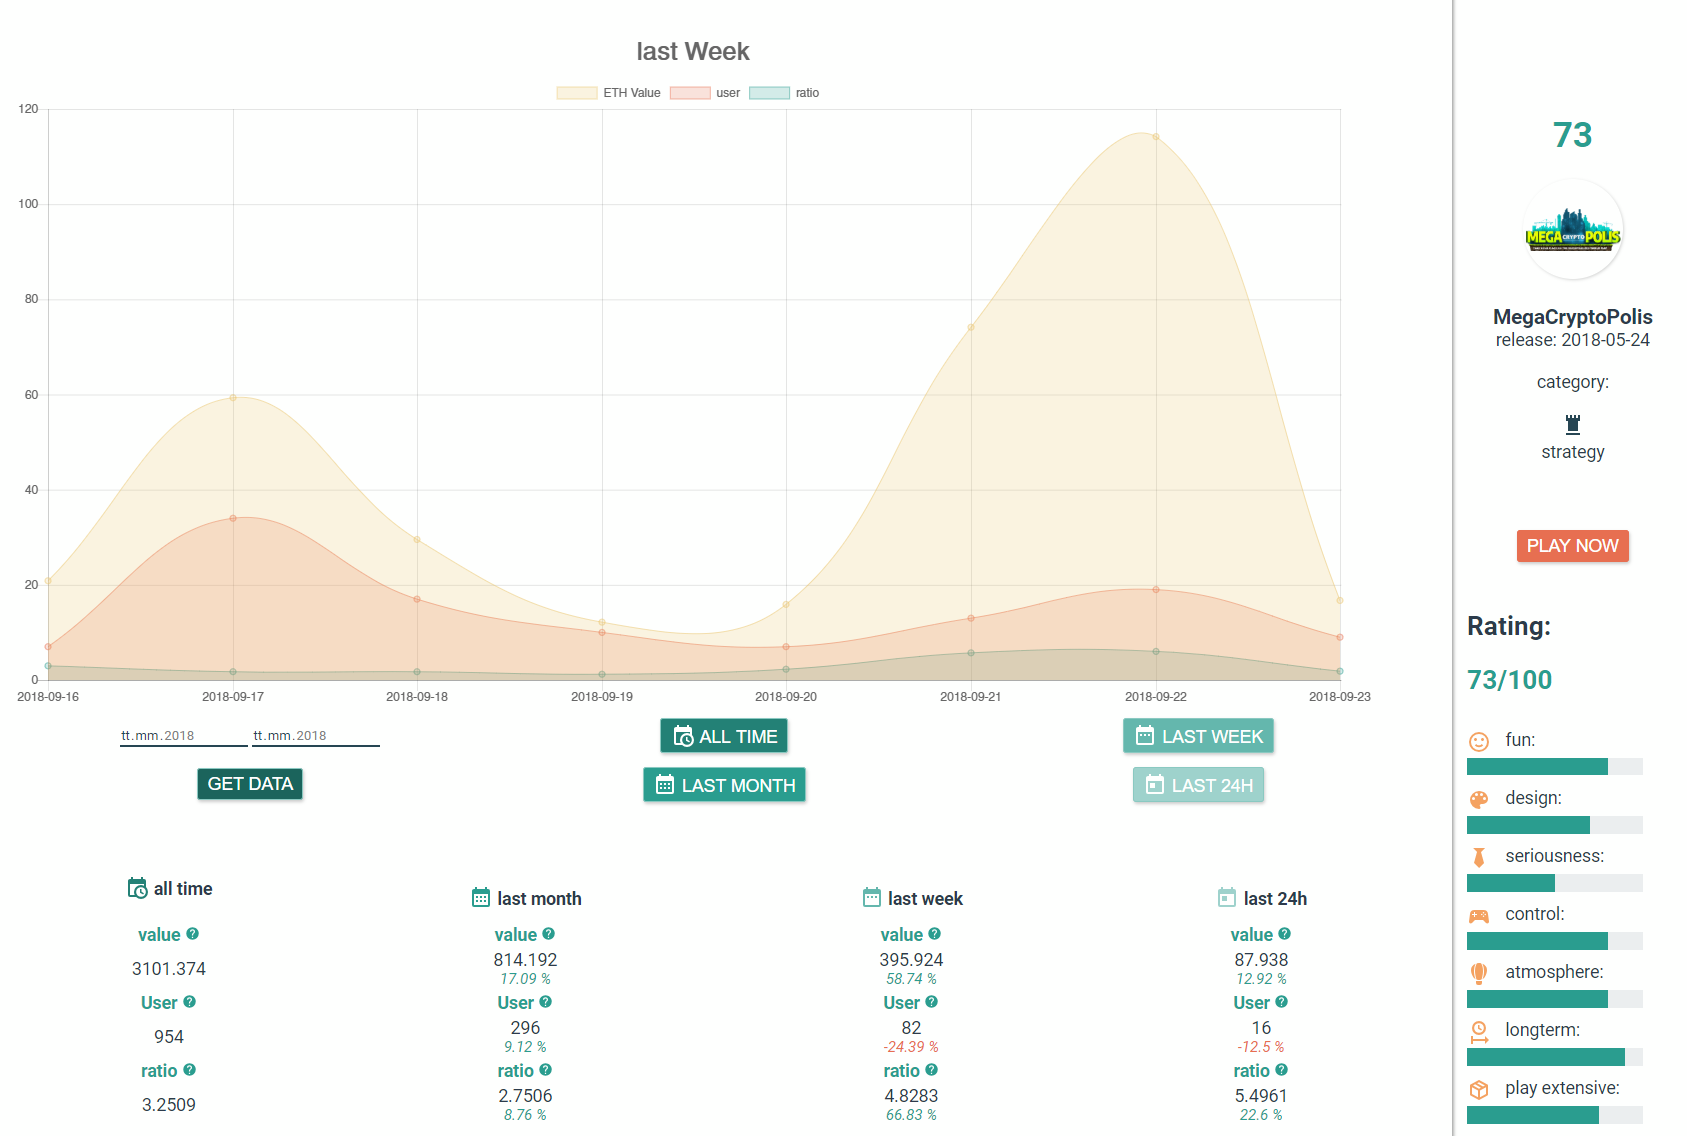Viewport: 1687px width, 1136px height.
Task: Click the last Week chart title
Action: [x=693, y=51]
